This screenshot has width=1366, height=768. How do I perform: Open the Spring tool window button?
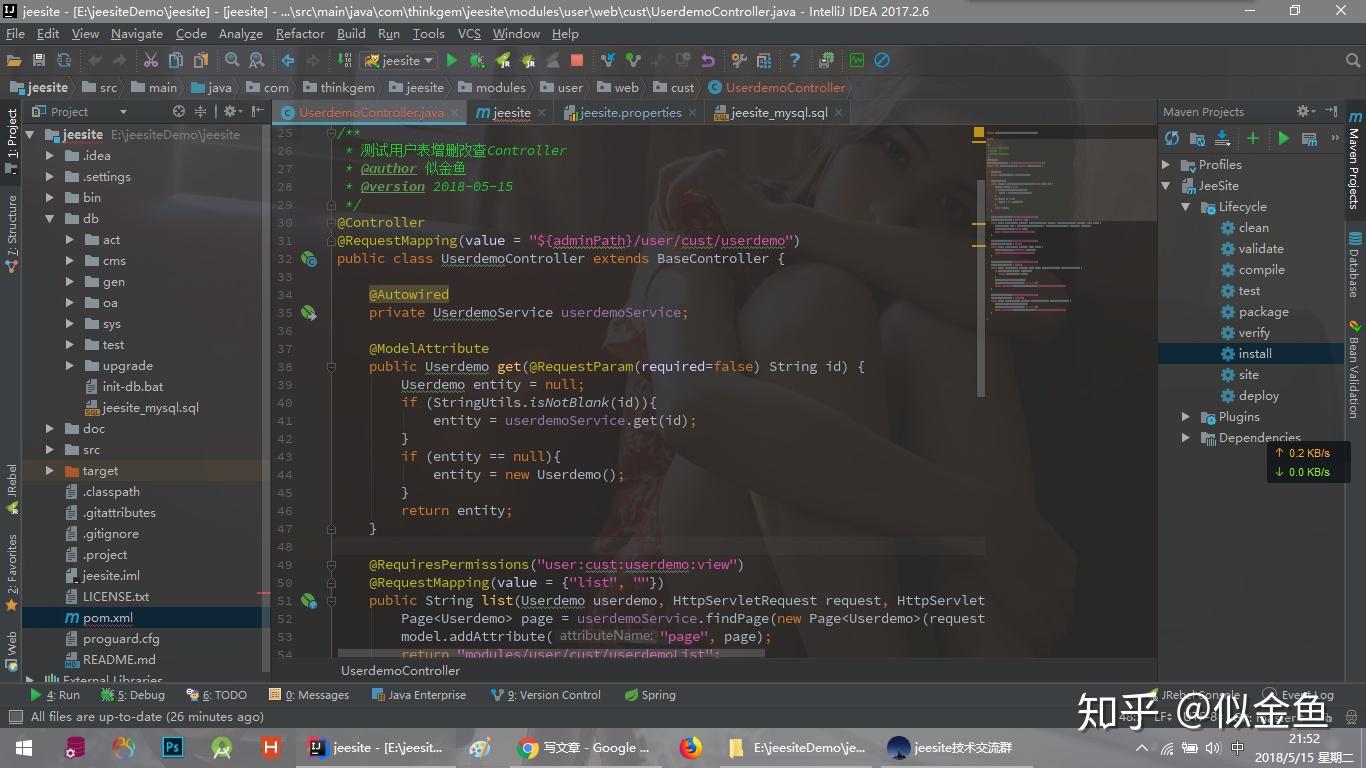650,695
